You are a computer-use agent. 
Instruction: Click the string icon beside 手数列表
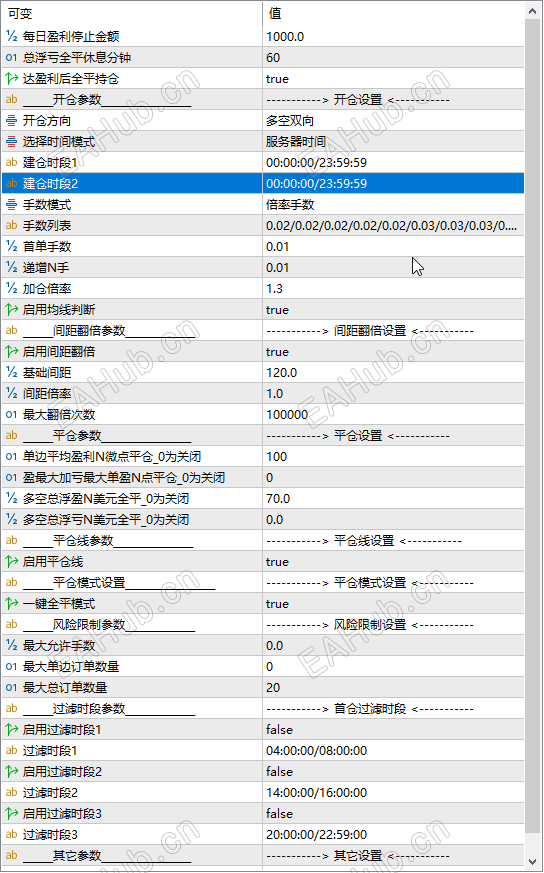11,225
